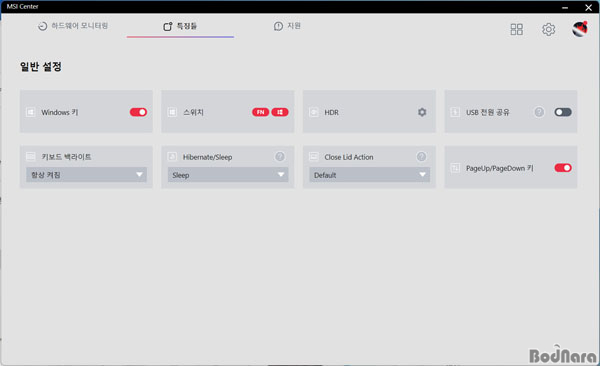Image resolution: width=600 pixels, height=366 pixels.
Task: Click the FN switch pill button
Action: point(260,112)
